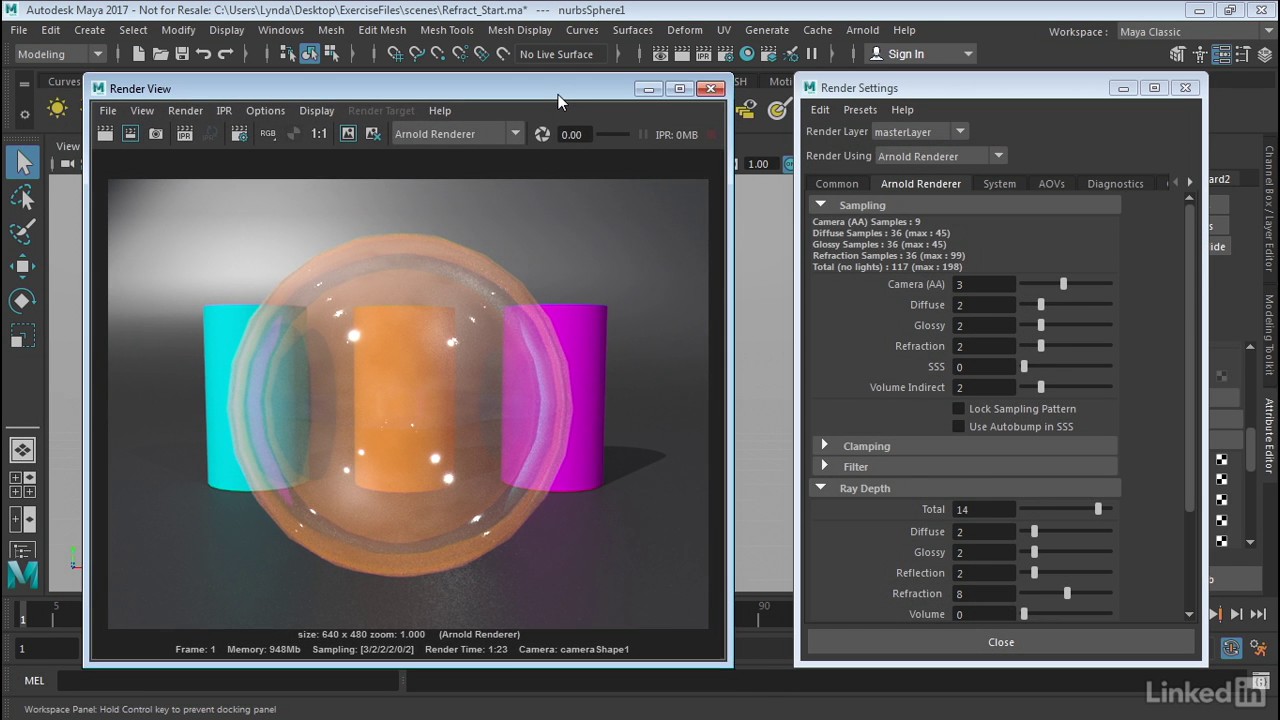This screenshot has width=1280, height=720.
Task: Remove image from Render View
Action: tap(373, 134)
